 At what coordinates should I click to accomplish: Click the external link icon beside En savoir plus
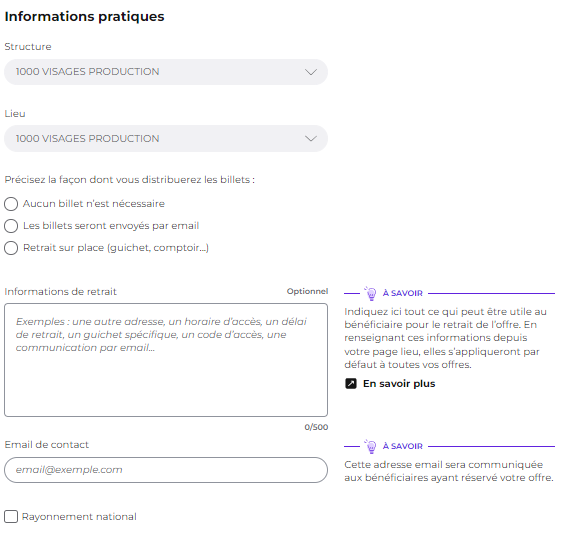[351, 383]
